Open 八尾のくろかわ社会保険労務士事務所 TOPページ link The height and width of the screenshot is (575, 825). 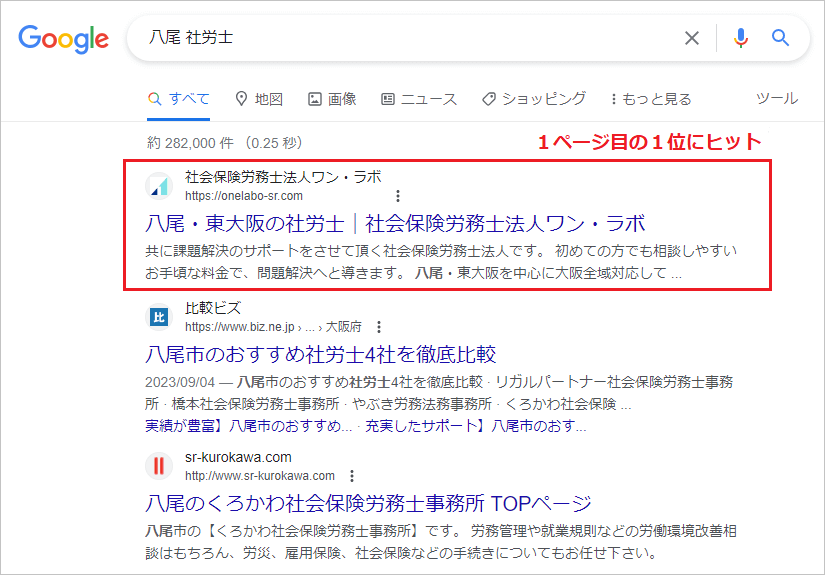point(368,503)
